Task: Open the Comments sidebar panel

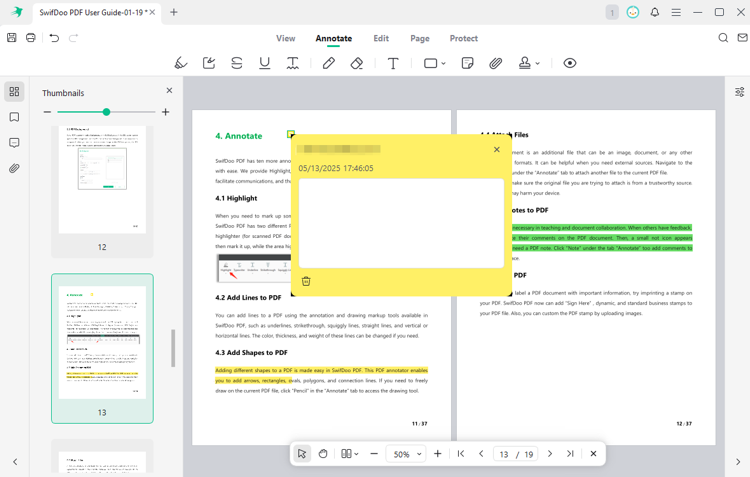Action: click(14, 143)
